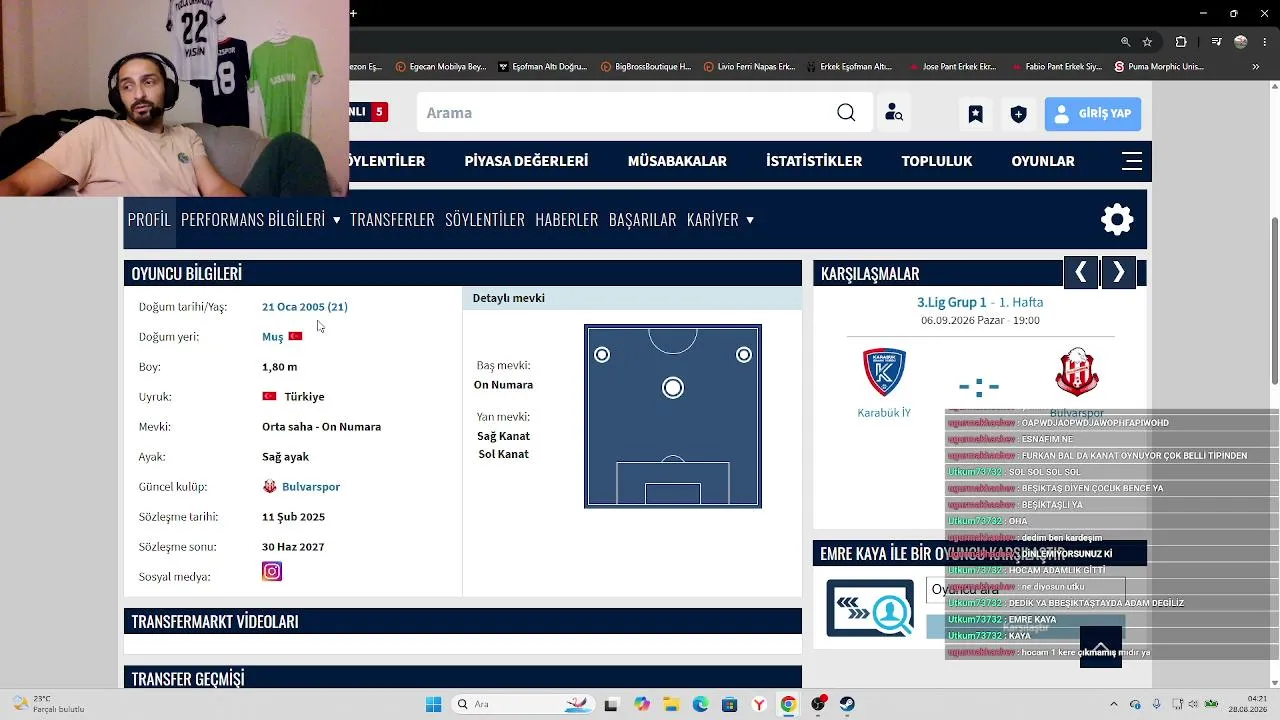Switch to the Başarılar tab
The height and width of the screenshot is (720, 1280).
tap(643, 219)
